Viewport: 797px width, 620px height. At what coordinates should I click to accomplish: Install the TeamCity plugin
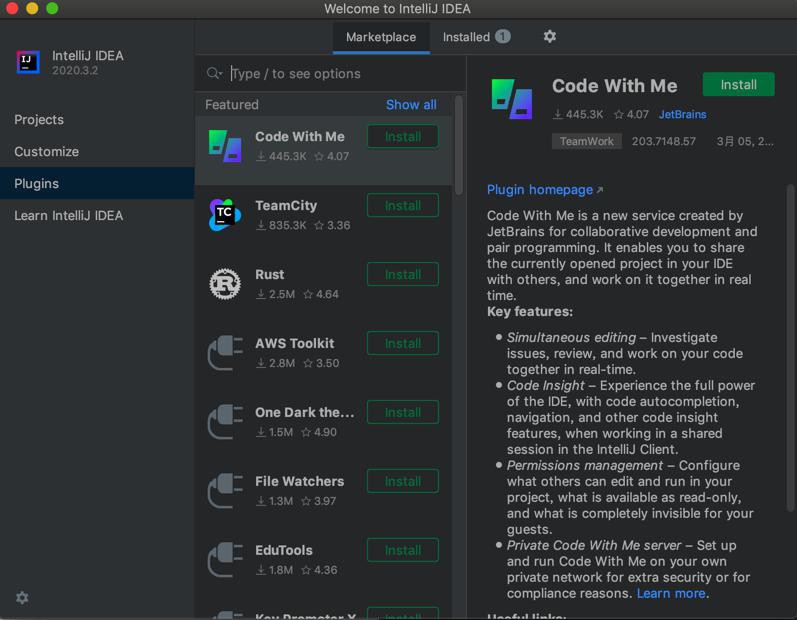point(403,206)
